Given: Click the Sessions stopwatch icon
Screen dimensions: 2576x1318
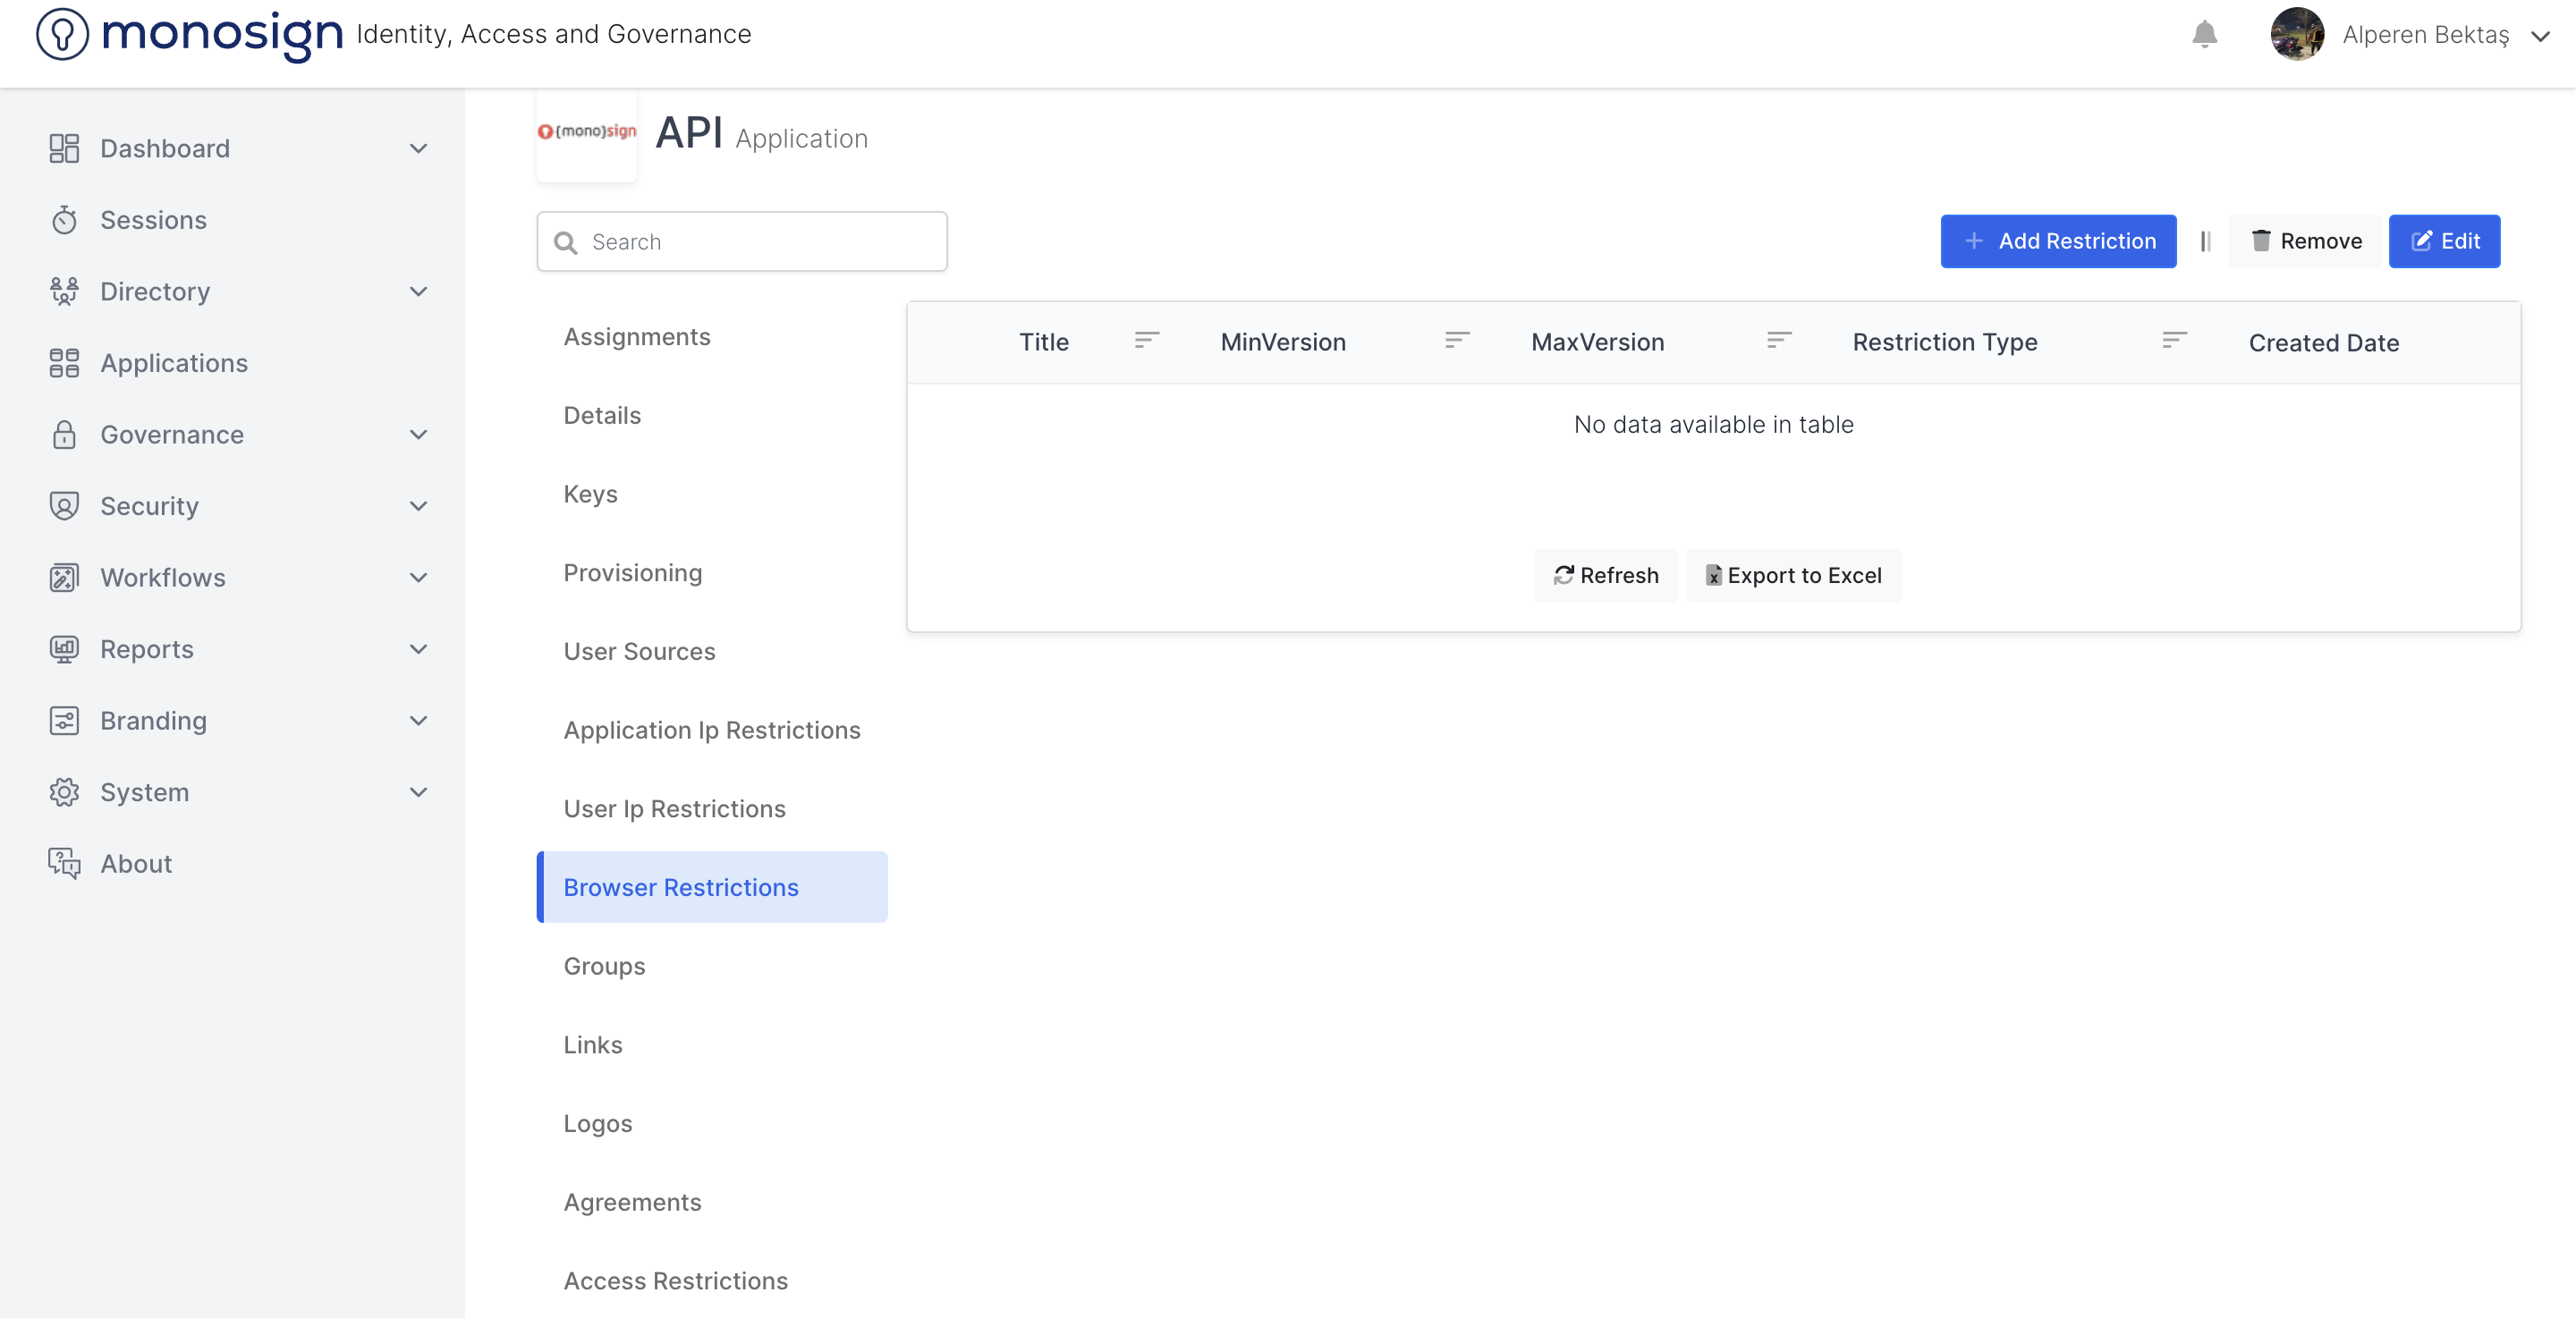Looking at the screenshot, I should click(64, 220).
